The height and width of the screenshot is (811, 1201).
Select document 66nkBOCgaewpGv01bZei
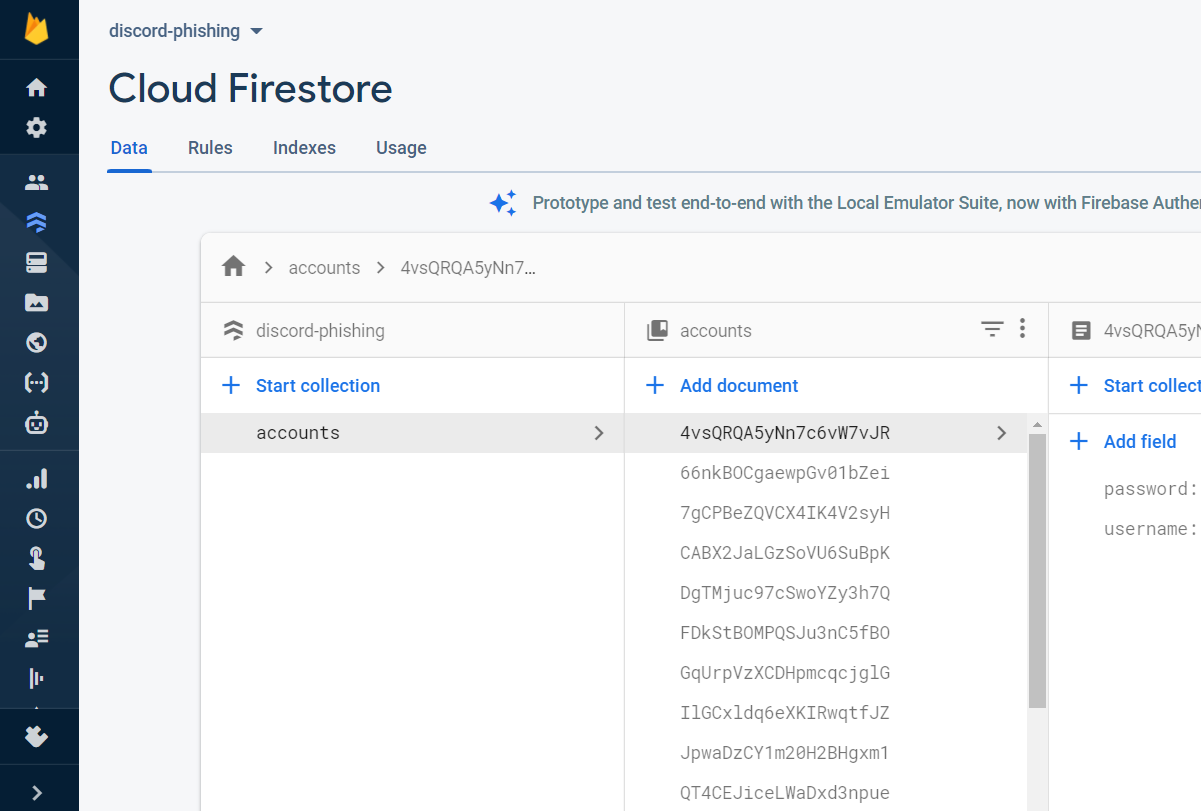click(826, 473)
